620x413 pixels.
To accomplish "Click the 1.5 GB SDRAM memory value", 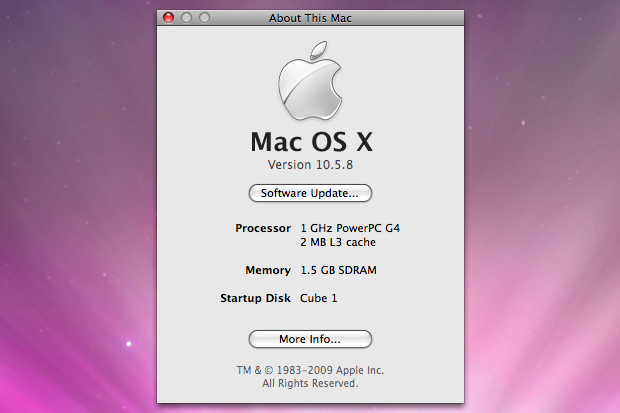I will [338, 270].
